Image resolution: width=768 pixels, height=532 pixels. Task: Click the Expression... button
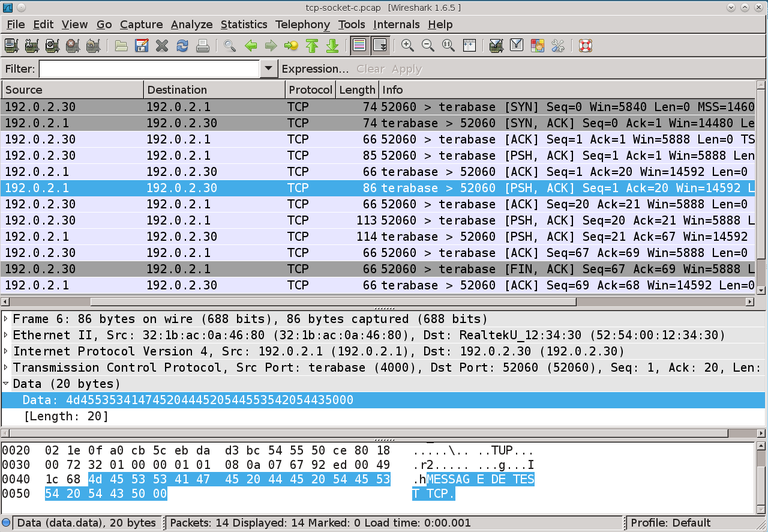315,69
